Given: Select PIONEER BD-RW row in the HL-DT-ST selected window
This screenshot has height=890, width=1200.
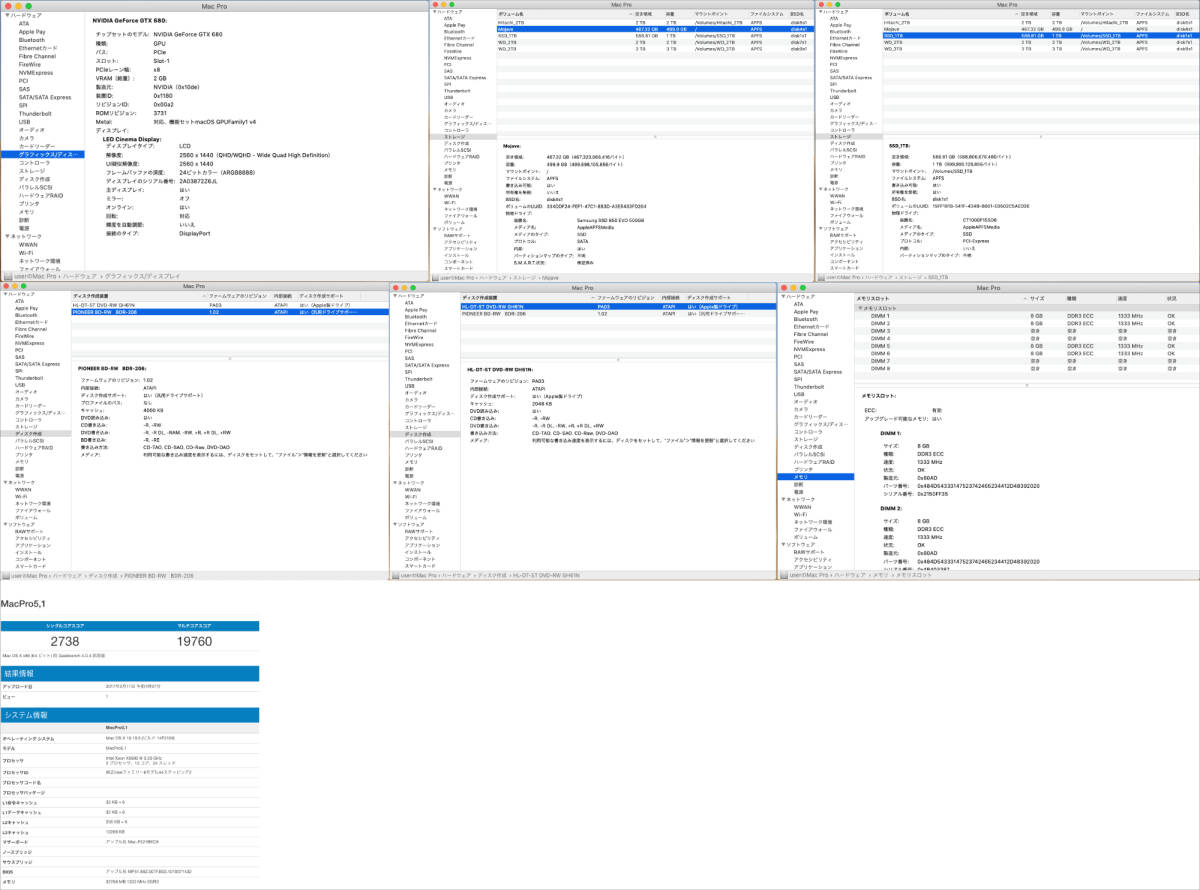Looking at the screenshot, I should 619,313.
